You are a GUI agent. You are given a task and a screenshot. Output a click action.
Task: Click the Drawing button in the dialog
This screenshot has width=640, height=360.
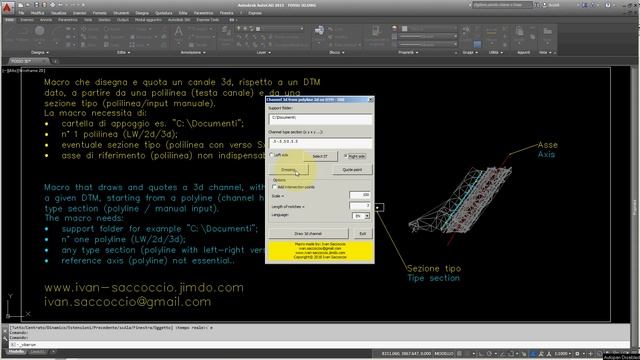pyautogui.click(x=288, y=169)
